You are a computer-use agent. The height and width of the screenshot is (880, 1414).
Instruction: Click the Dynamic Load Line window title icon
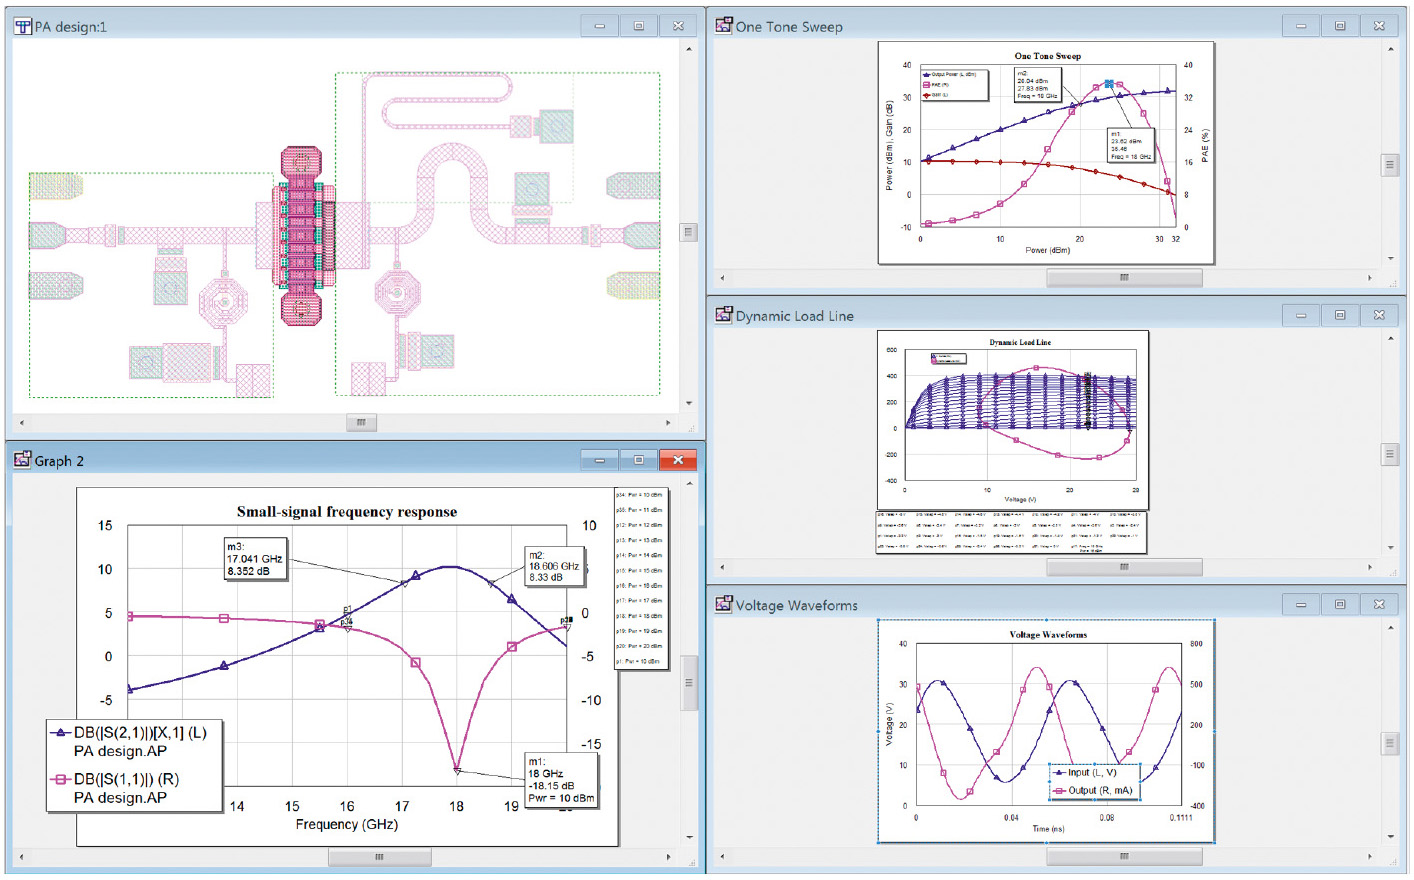[x=724, y=315]
